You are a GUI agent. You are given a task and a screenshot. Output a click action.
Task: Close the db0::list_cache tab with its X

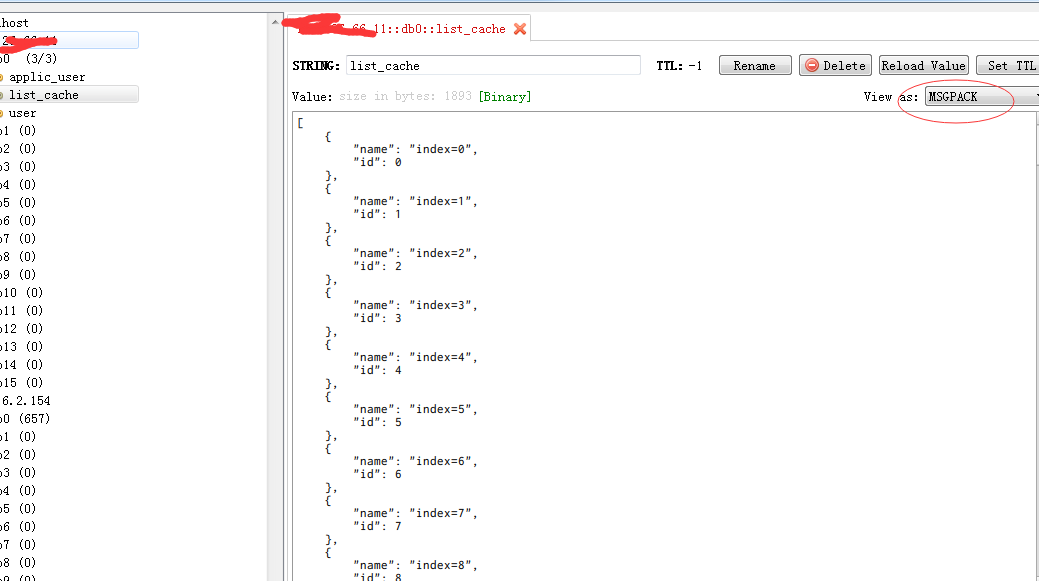click(520, 29)
